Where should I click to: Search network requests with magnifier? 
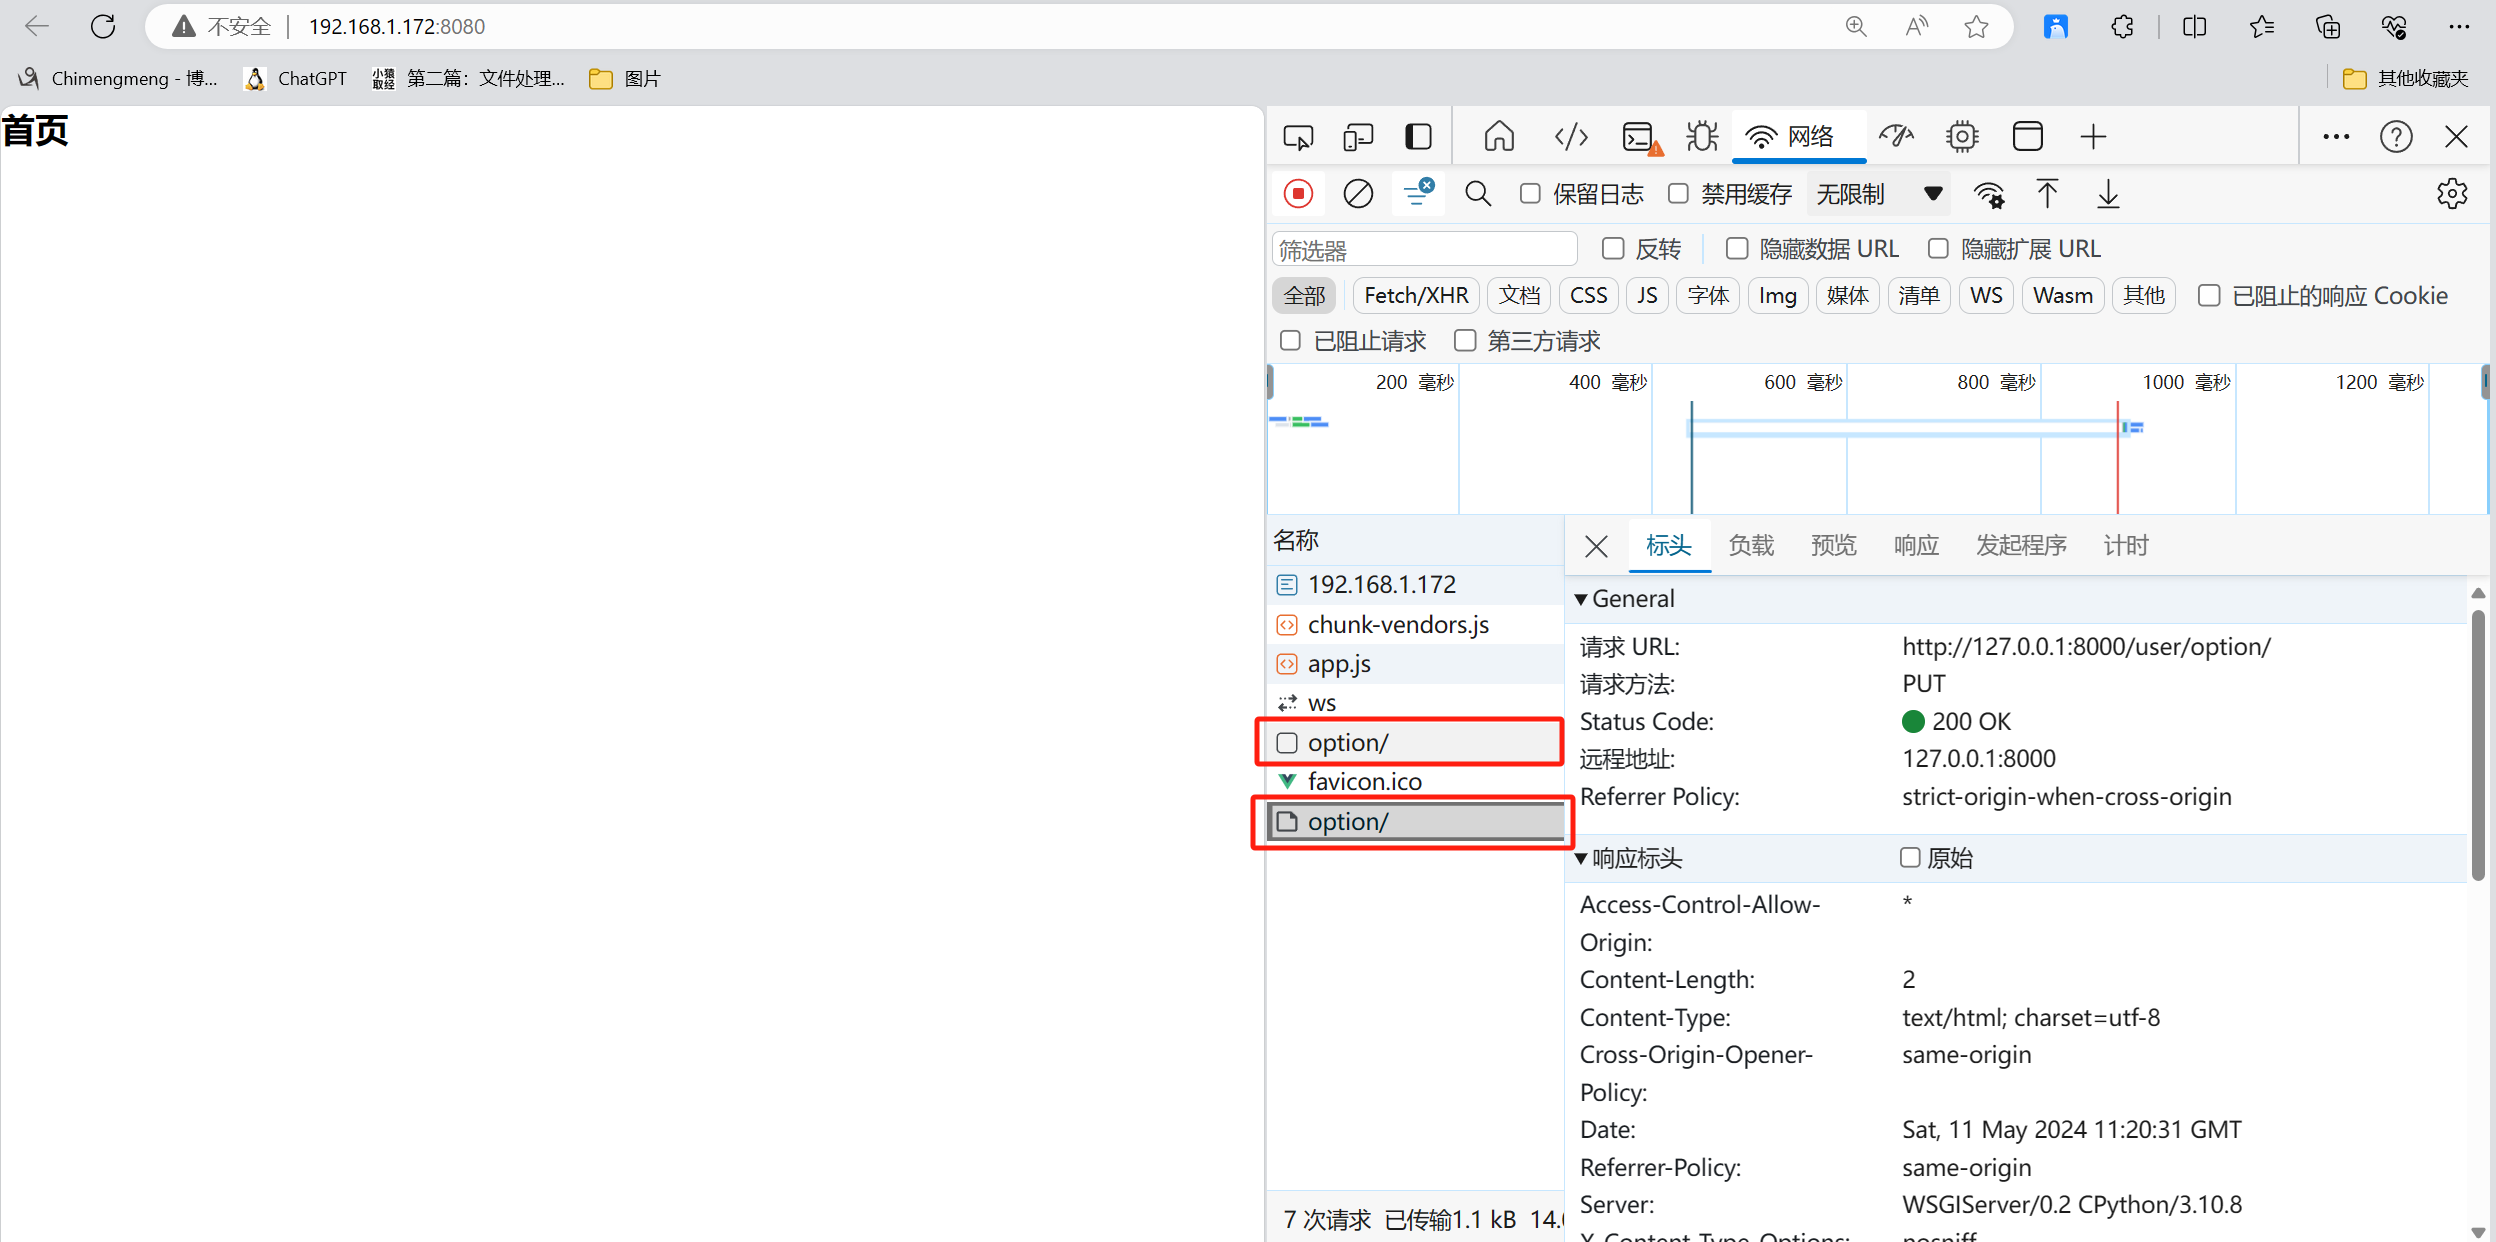coord(1478,193)
